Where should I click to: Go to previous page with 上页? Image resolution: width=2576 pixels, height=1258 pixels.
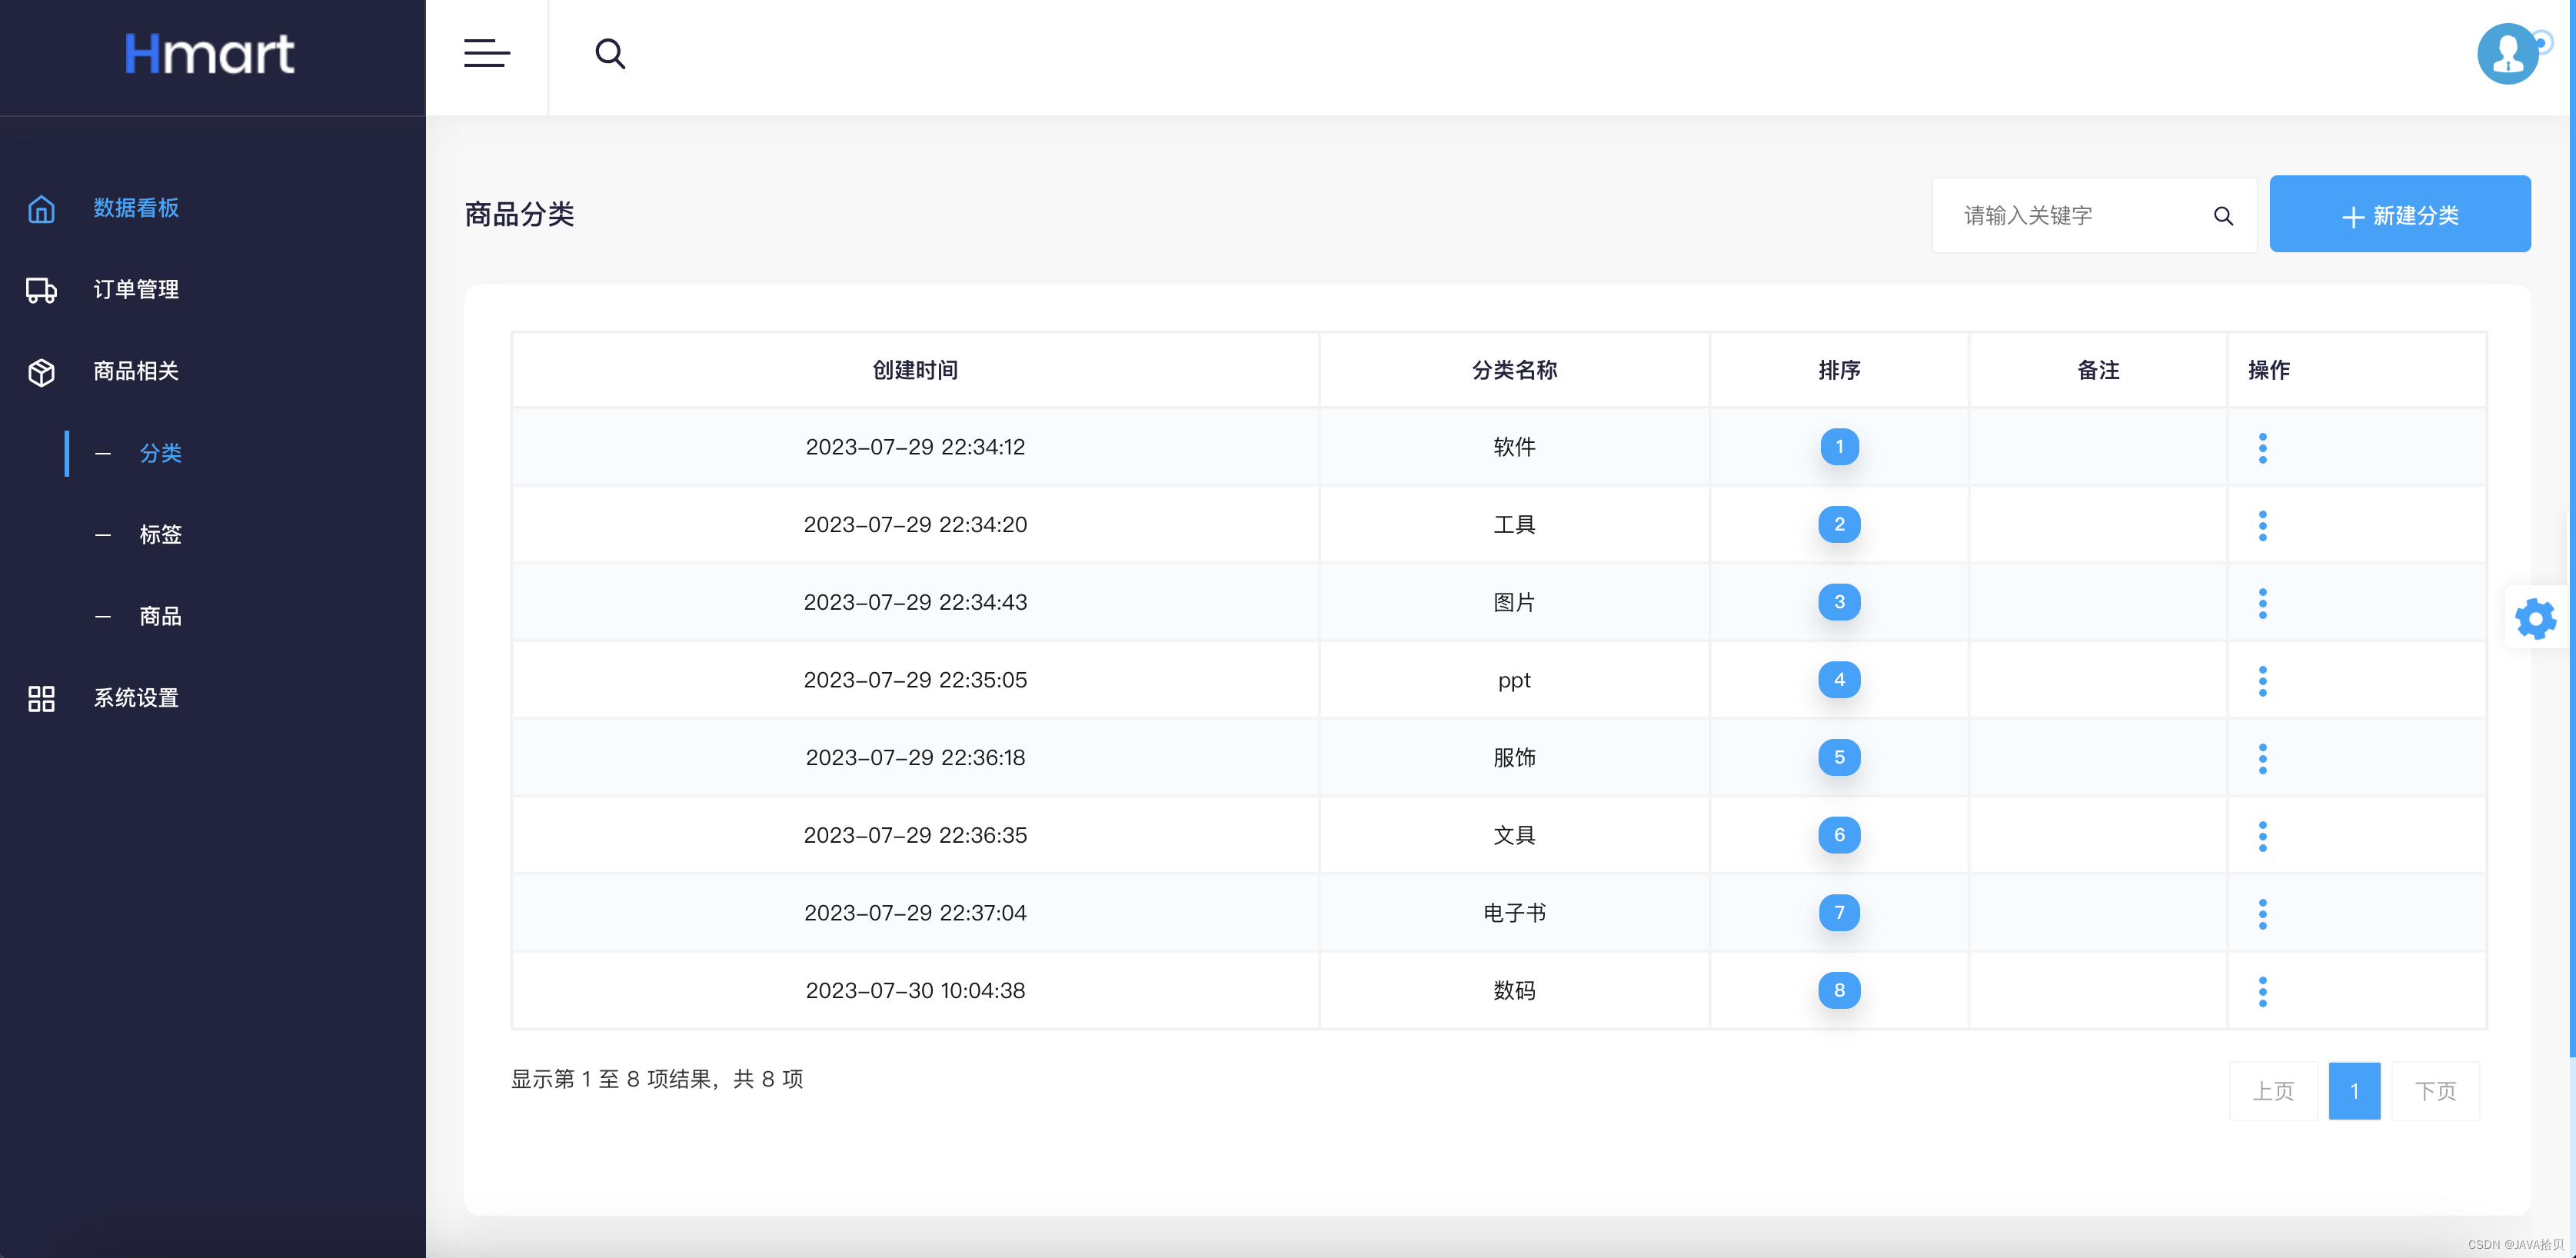pos(2273,1091)
